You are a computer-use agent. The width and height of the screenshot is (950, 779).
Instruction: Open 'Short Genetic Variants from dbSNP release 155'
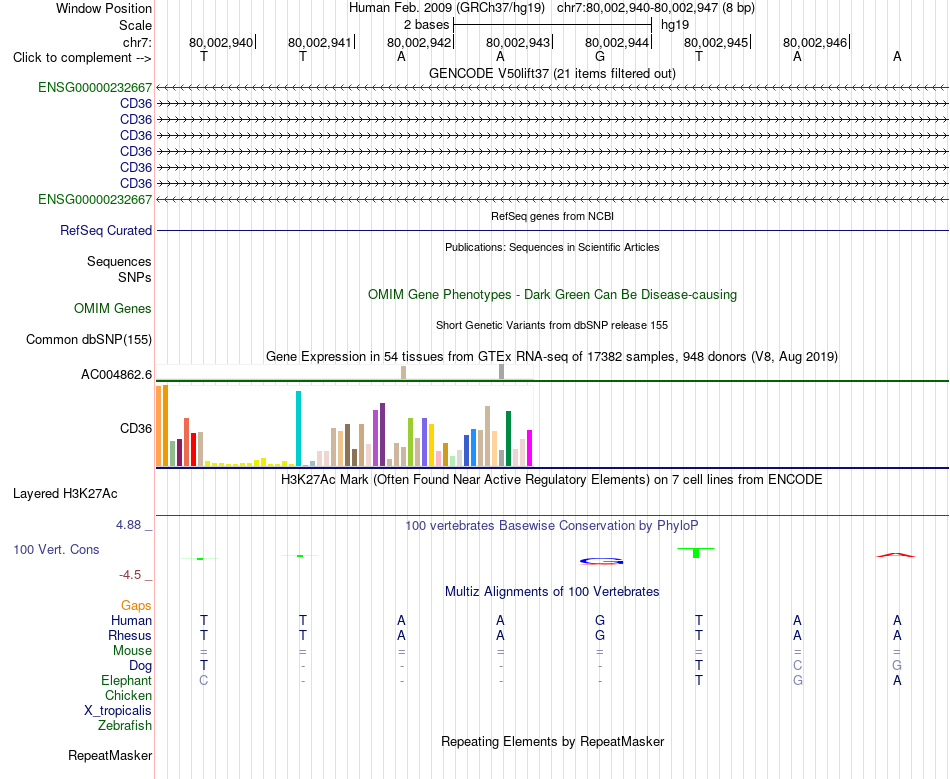click(552, 325)
